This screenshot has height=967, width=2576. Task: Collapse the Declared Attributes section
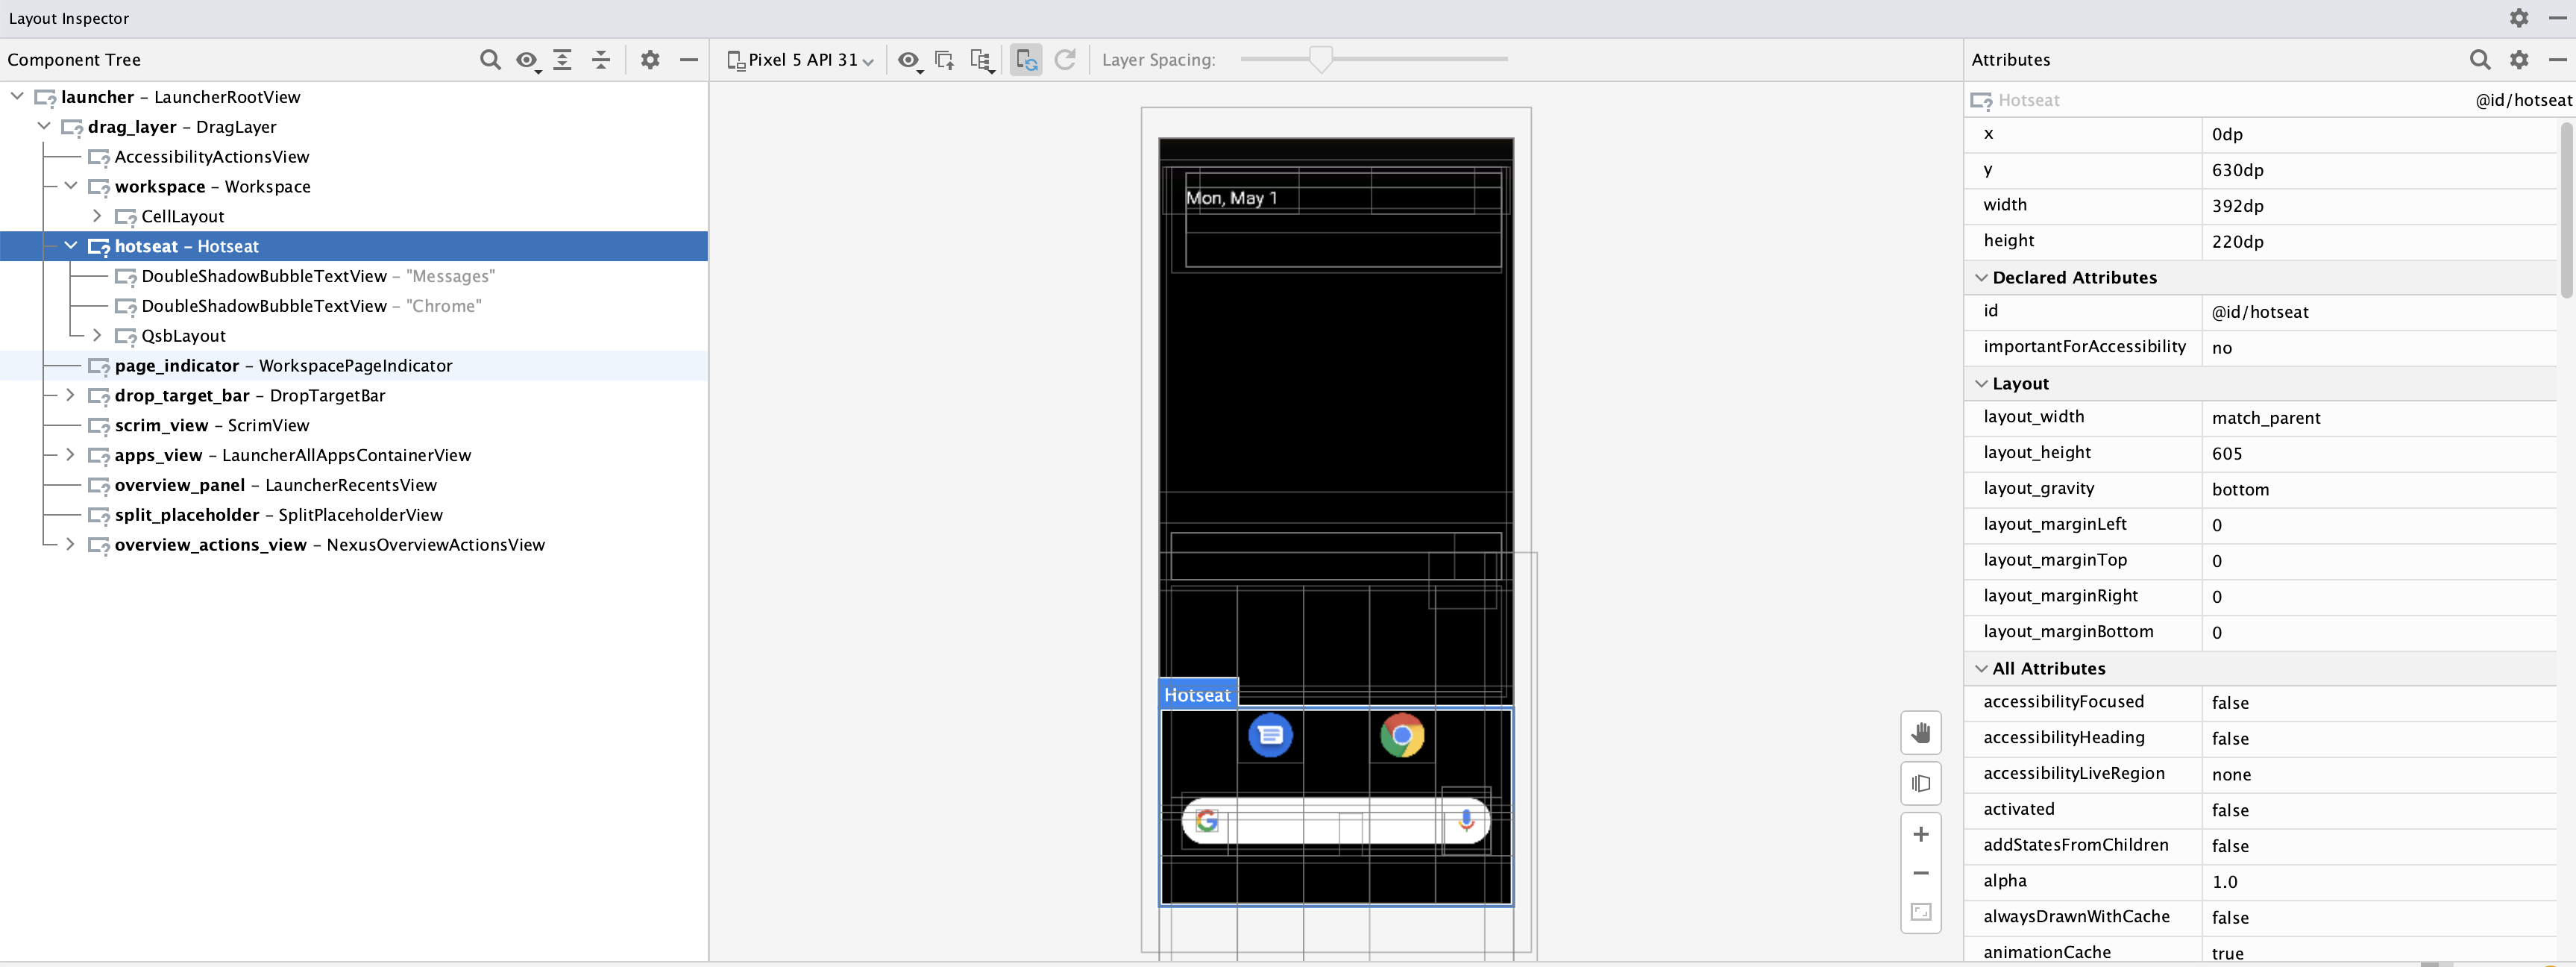pos(1981,278)
